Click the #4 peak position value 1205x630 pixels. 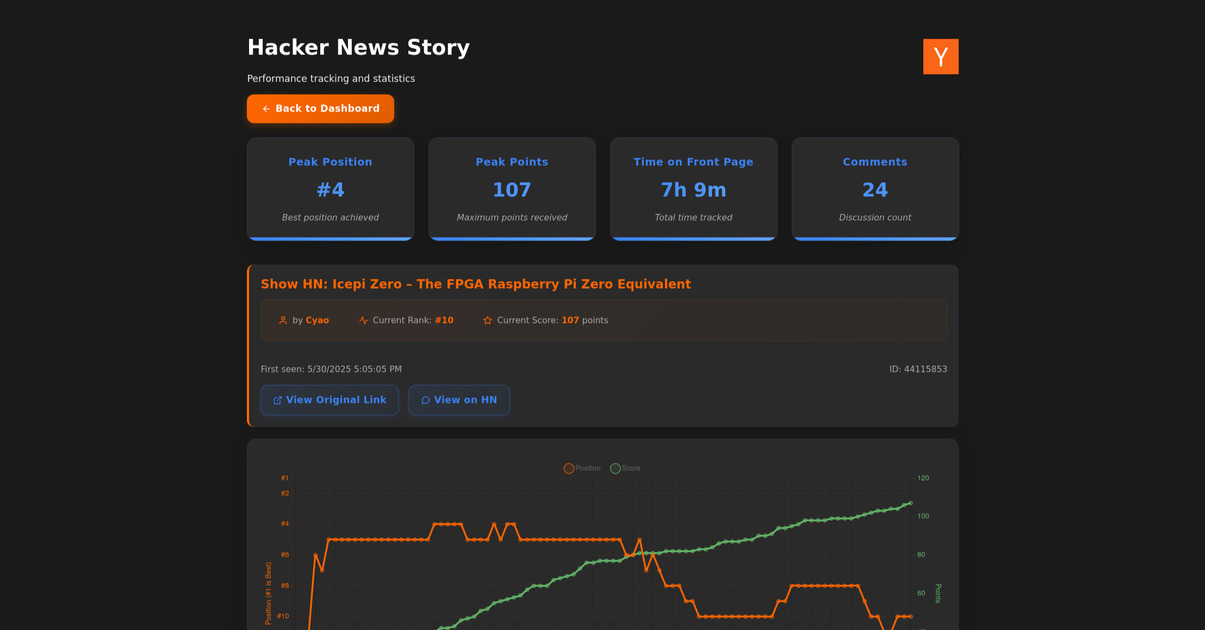pos(330,190)
